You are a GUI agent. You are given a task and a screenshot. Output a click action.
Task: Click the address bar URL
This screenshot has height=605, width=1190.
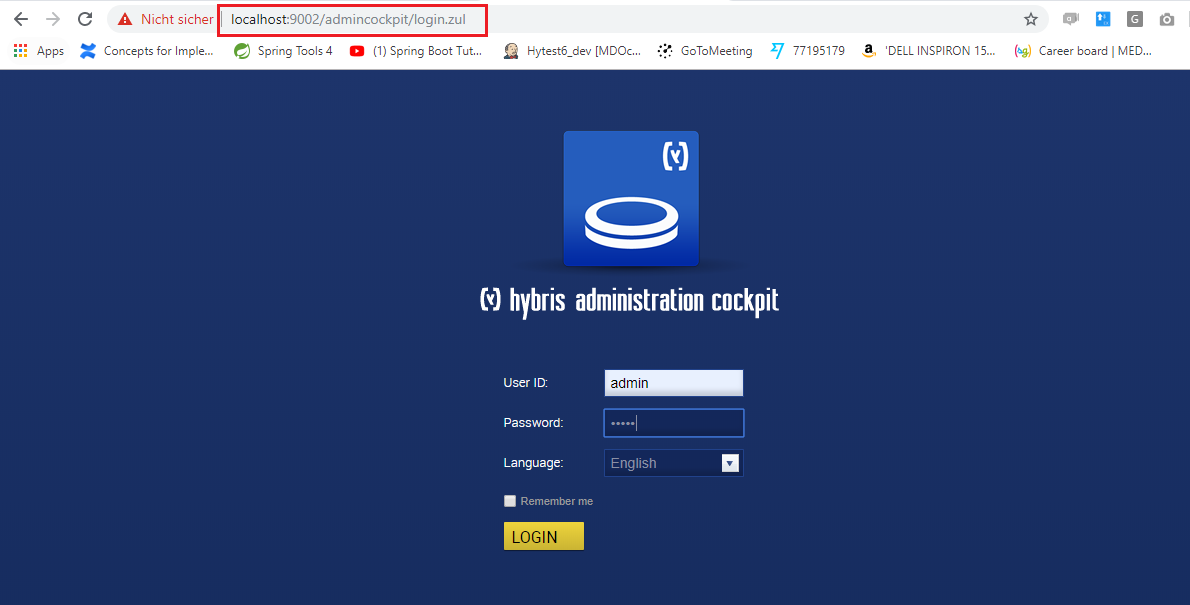point(350,19)
